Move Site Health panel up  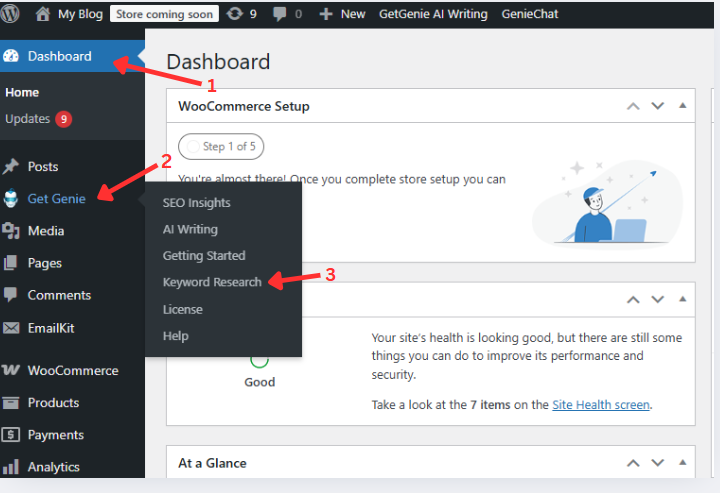click(x=633, y=300)
